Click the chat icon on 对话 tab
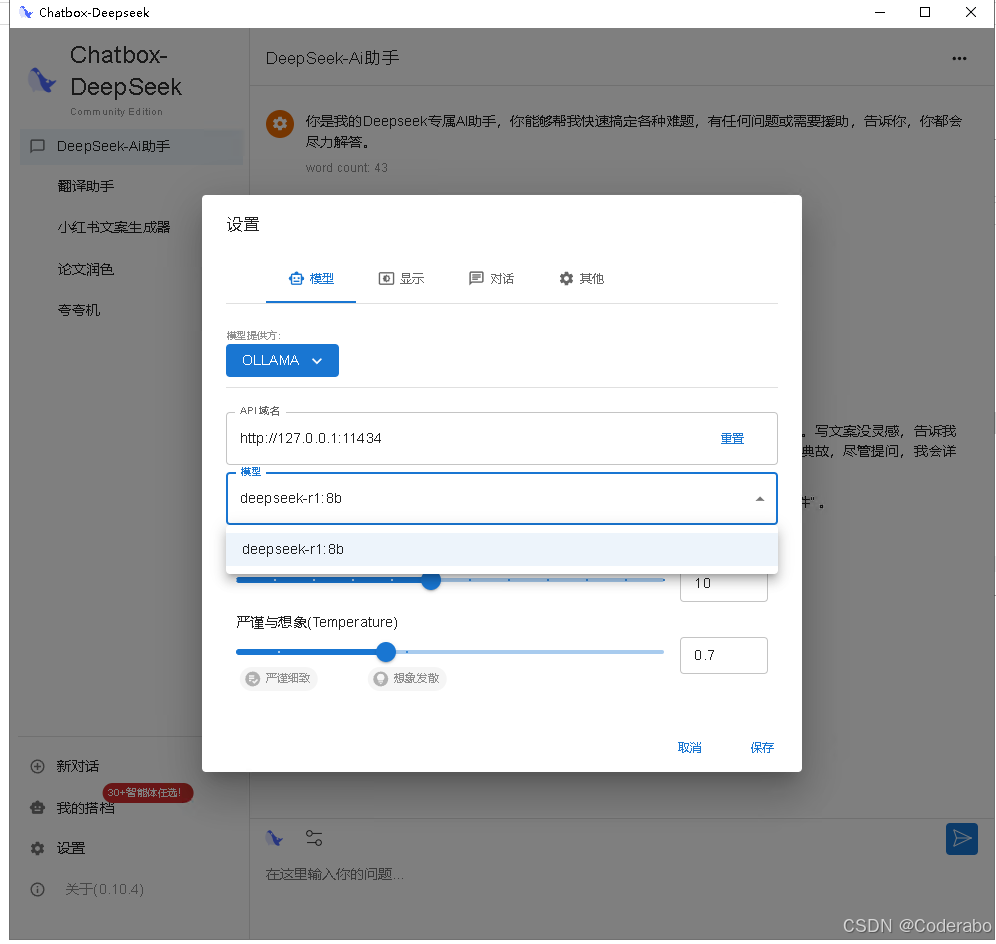The height and width of the screenshot is (944, 996). (x=476, y=279)
